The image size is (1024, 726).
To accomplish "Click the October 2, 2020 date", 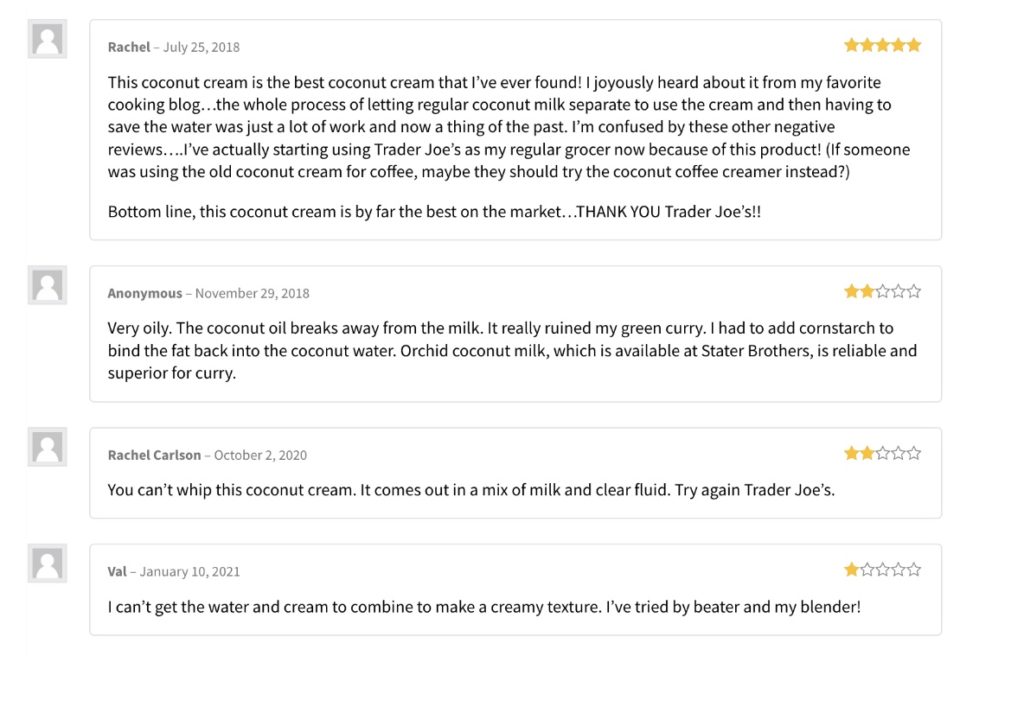I will click(260, 455).
